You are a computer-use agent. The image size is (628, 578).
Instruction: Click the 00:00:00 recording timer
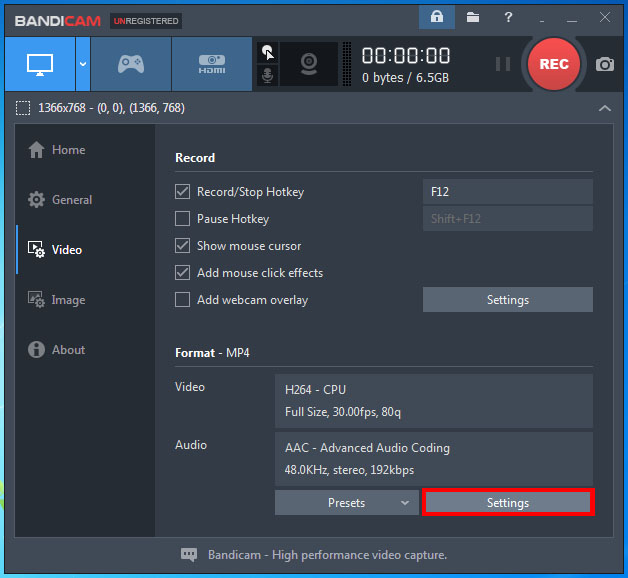point(406,55)
